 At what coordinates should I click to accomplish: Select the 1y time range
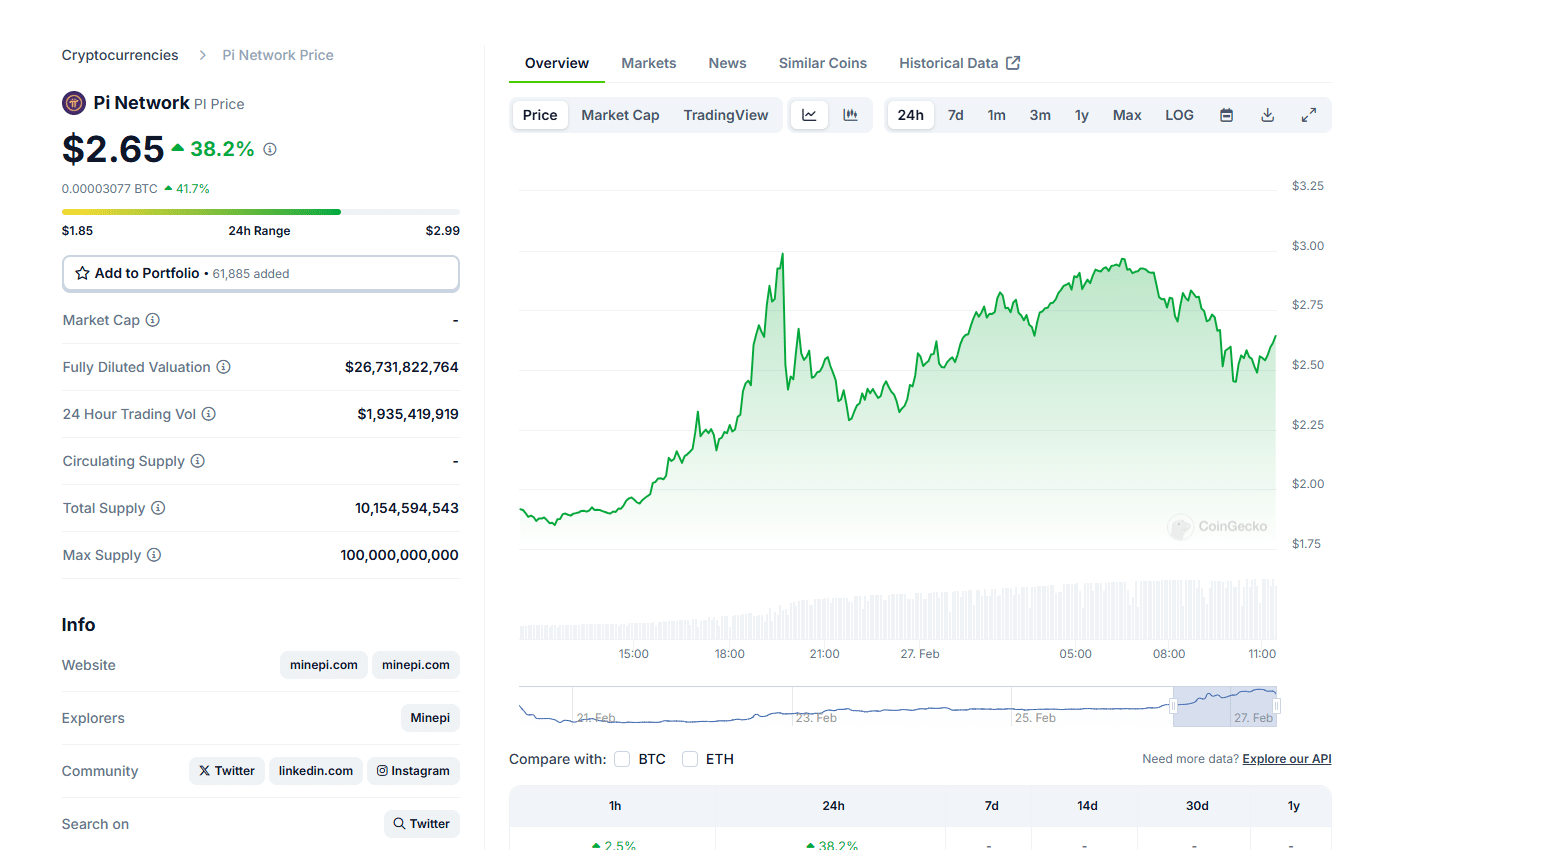click(x=1082, y=115)
